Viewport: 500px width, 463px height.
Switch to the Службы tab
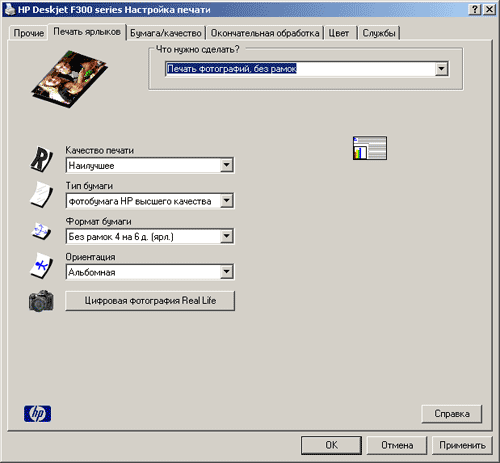[379, 33]
